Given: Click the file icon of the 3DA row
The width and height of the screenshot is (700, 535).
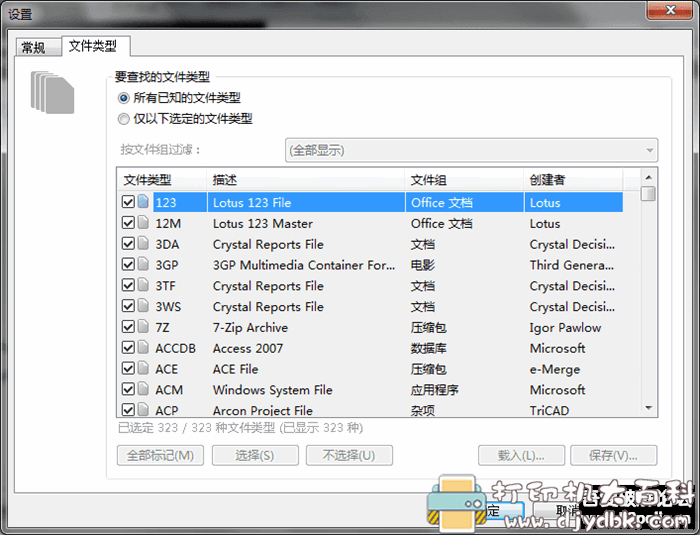Looking at the screenshot, I should [143, 243].
